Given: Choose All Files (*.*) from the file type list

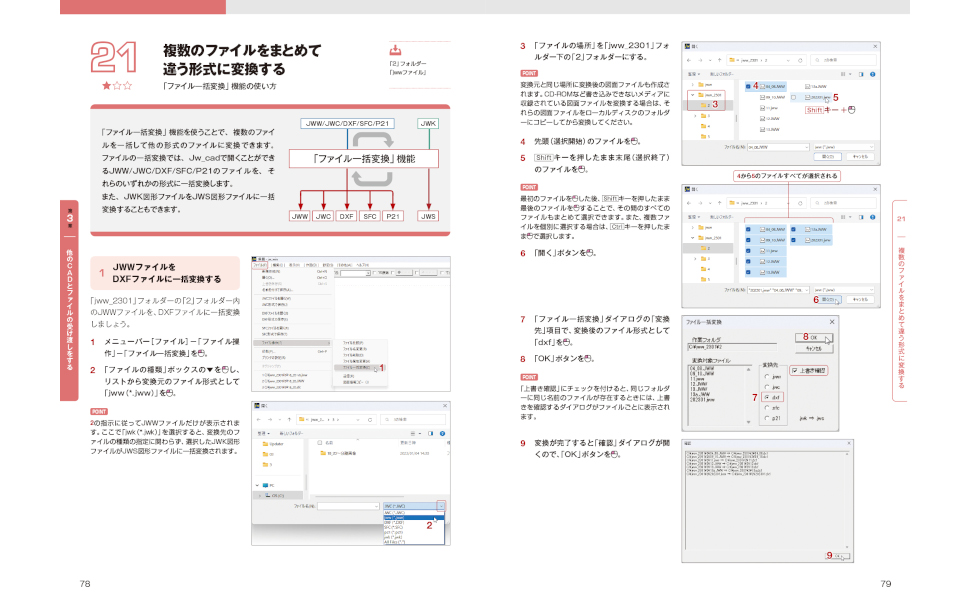Looking at the screenshot, I should [413, 542].
